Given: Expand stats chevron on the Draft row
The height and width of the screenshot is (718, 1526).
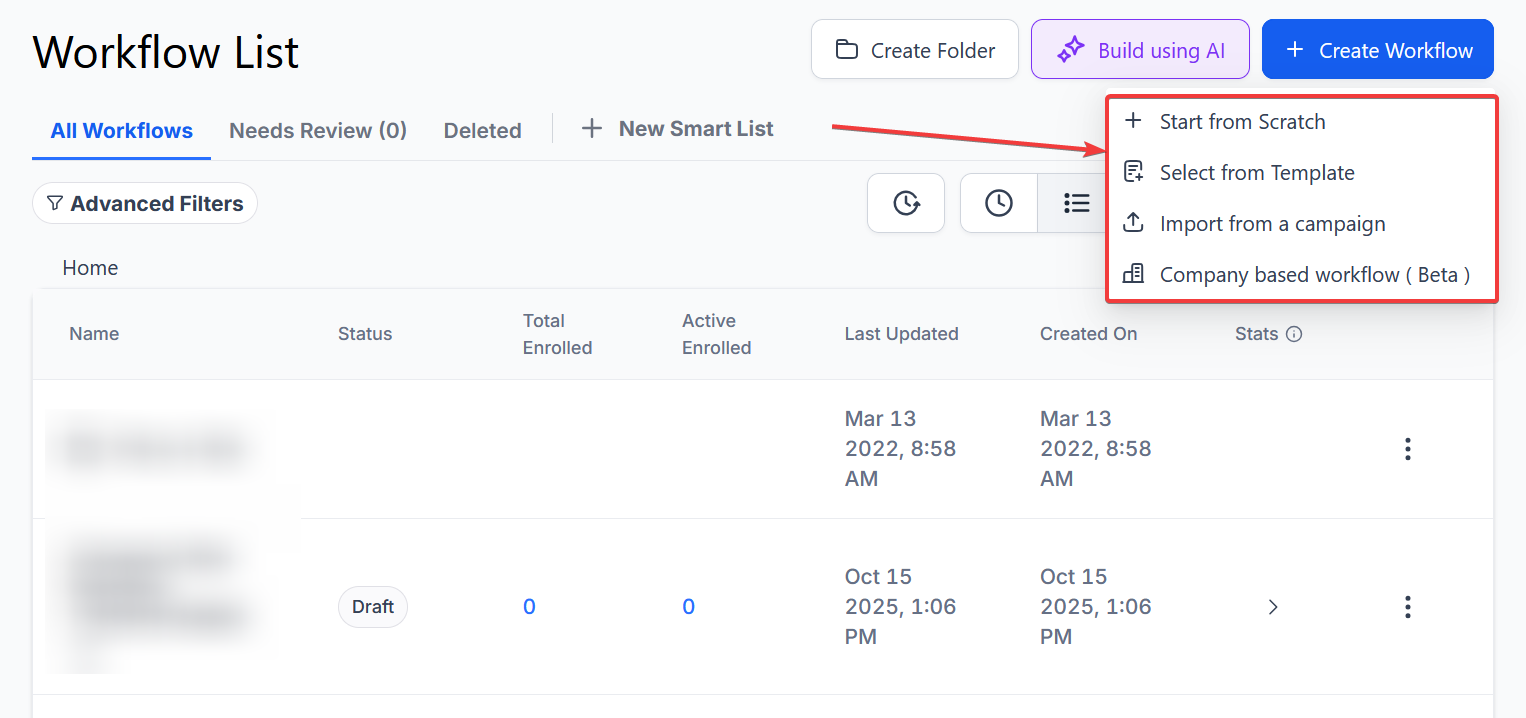Looking at the screenshot, I should pyautogui.click(x=1273, y=607).
